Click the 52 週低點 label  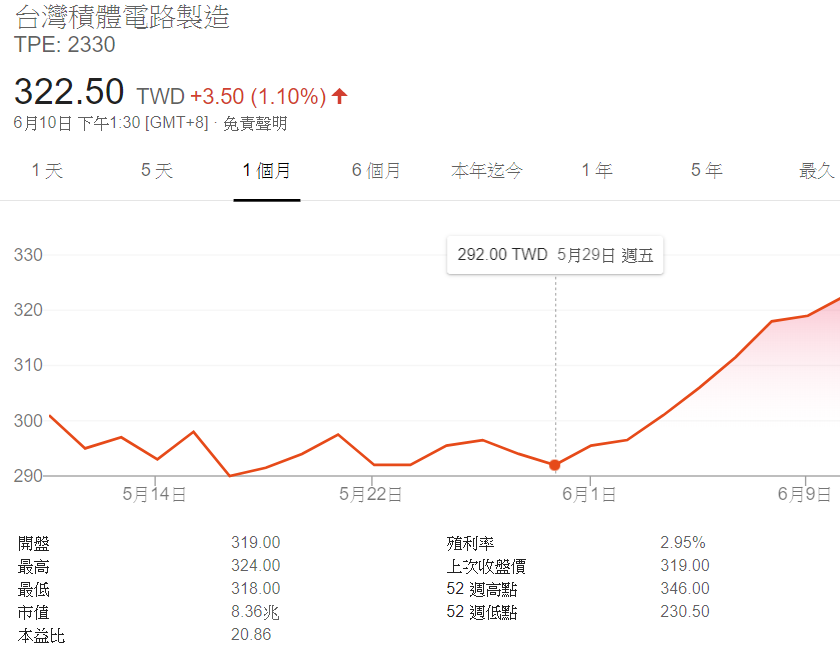pyautogui.click(x=482, y=612)
